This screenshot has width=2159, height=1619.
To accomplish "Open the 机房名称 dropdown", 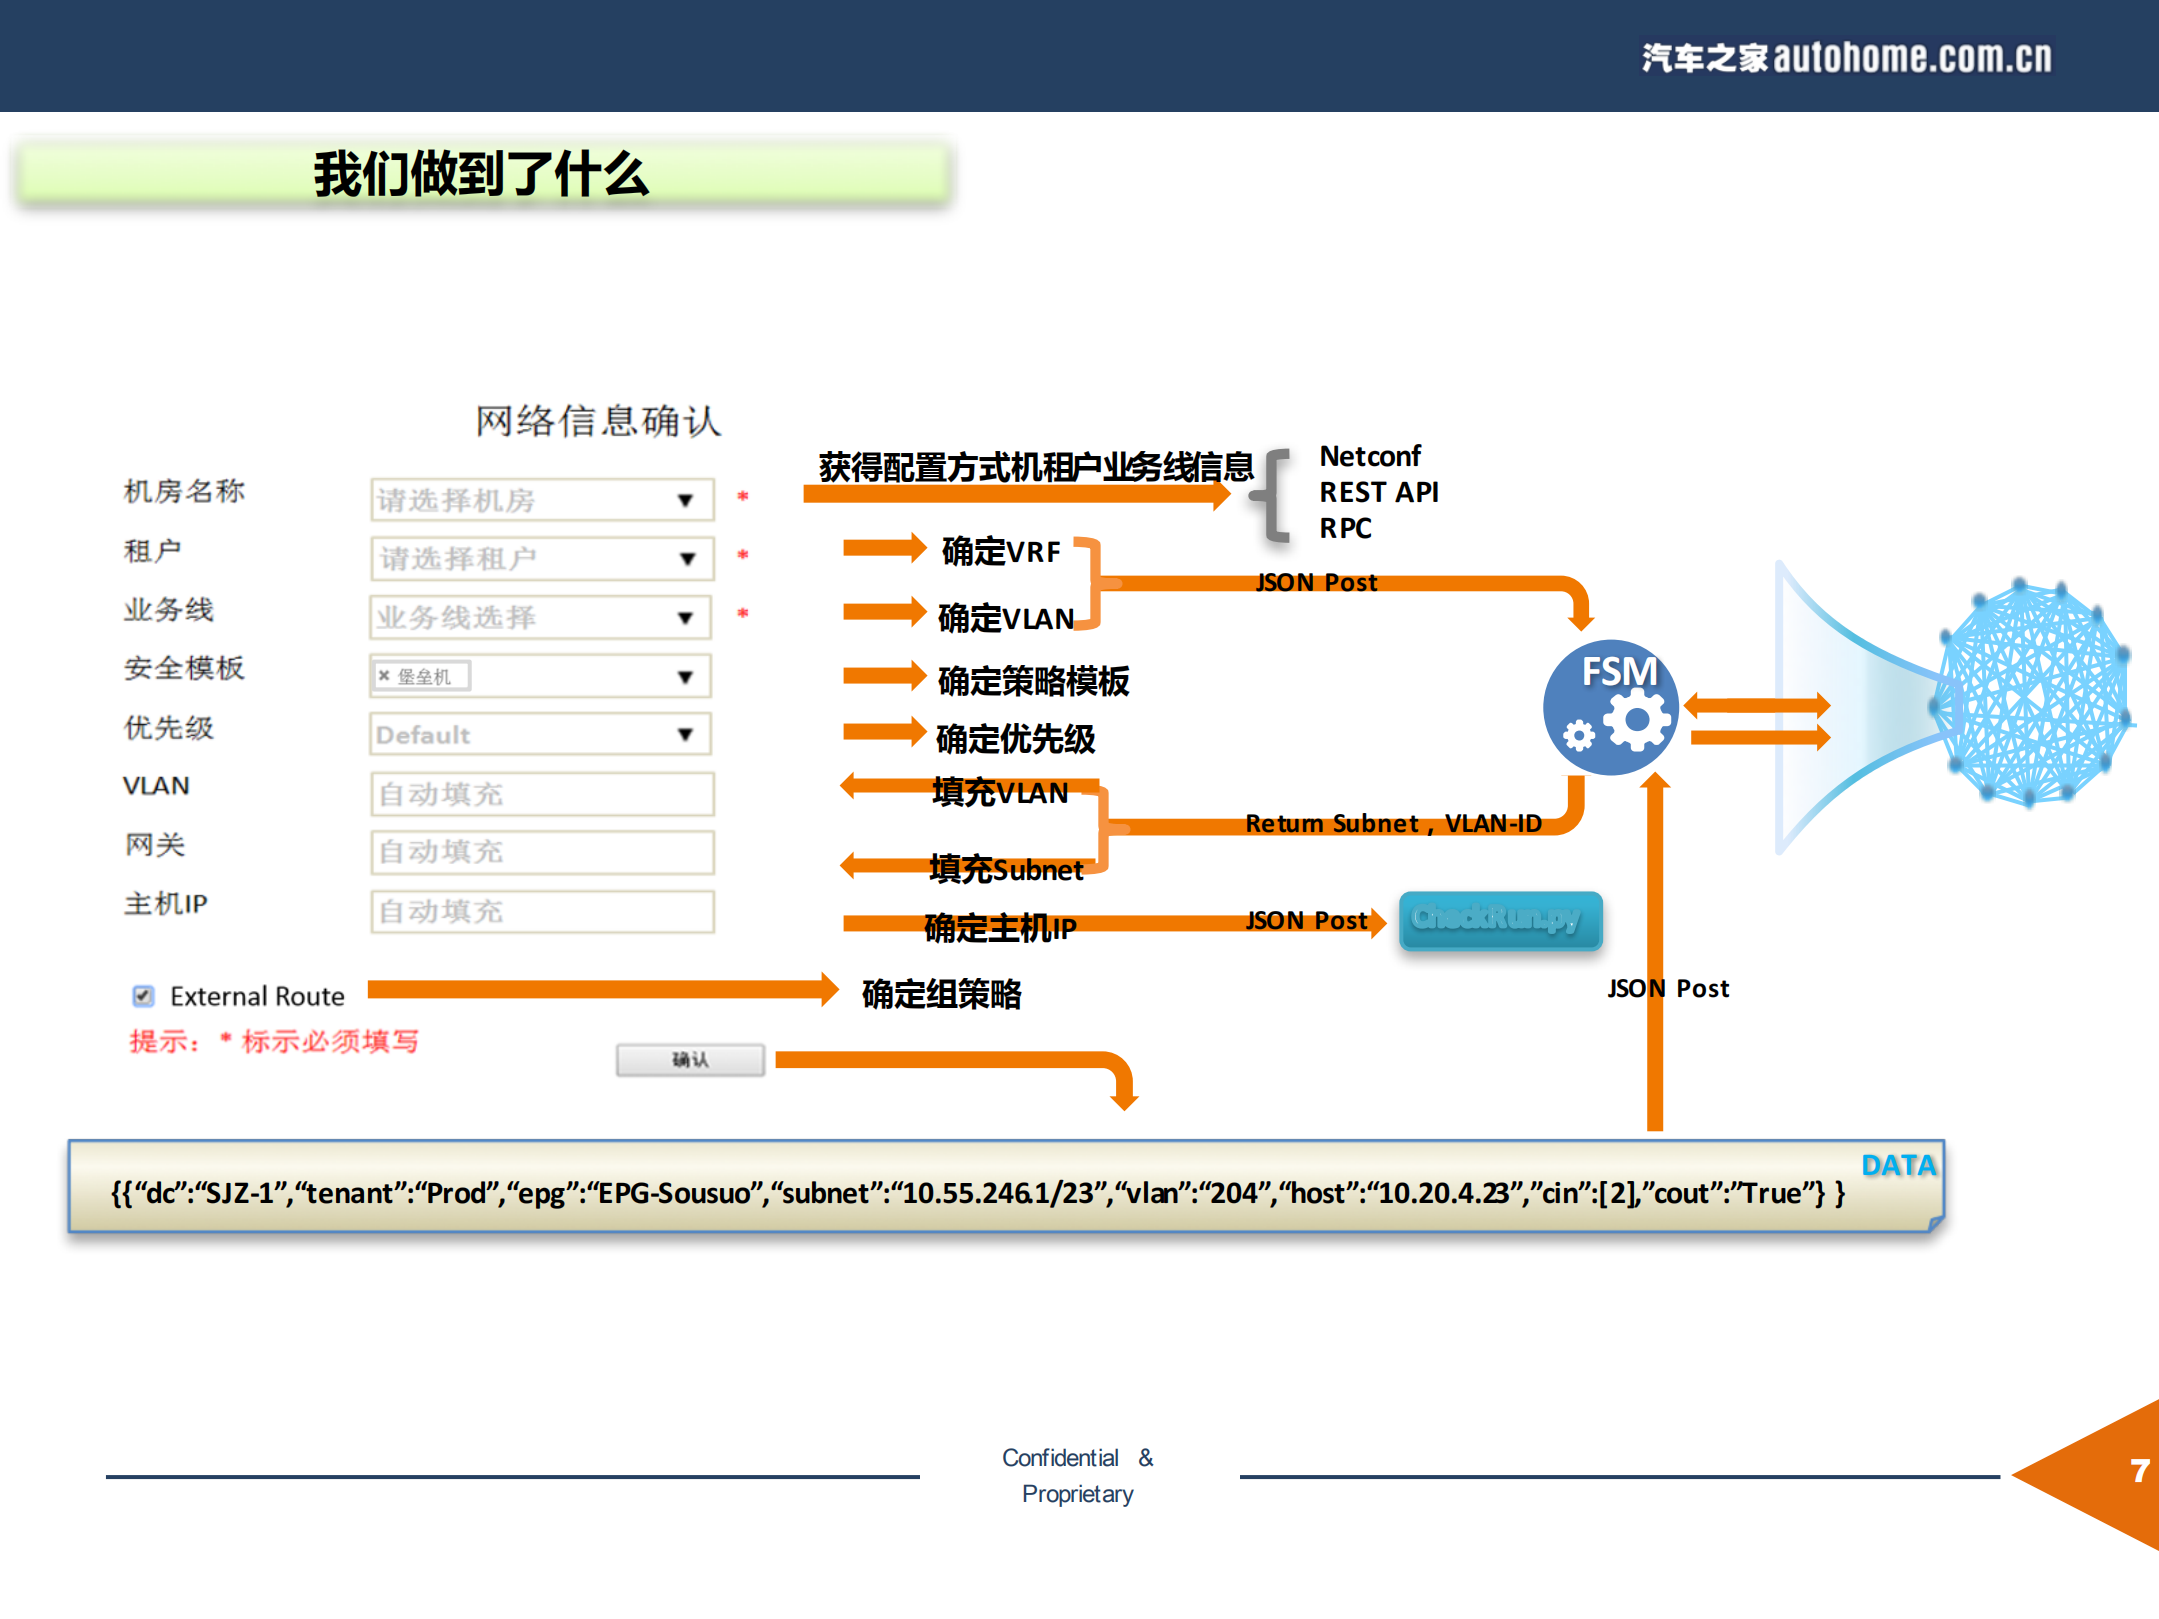I will pyautogui.click(x=683, y=500).
